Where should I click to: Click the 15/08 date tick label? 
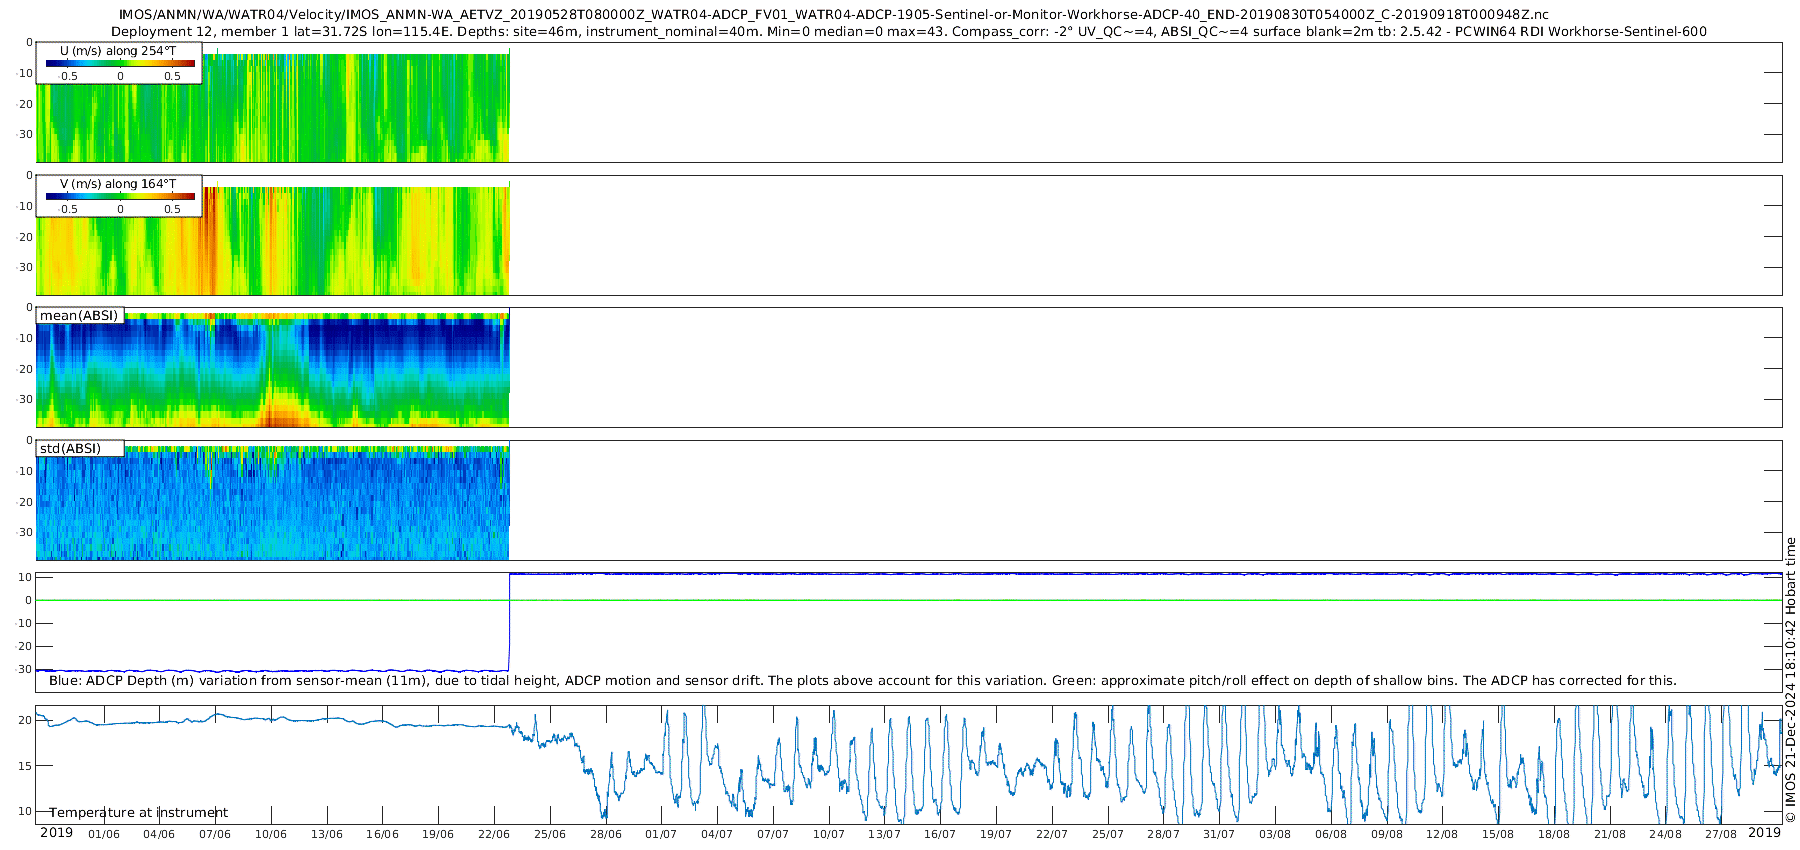click(1498, 834)
